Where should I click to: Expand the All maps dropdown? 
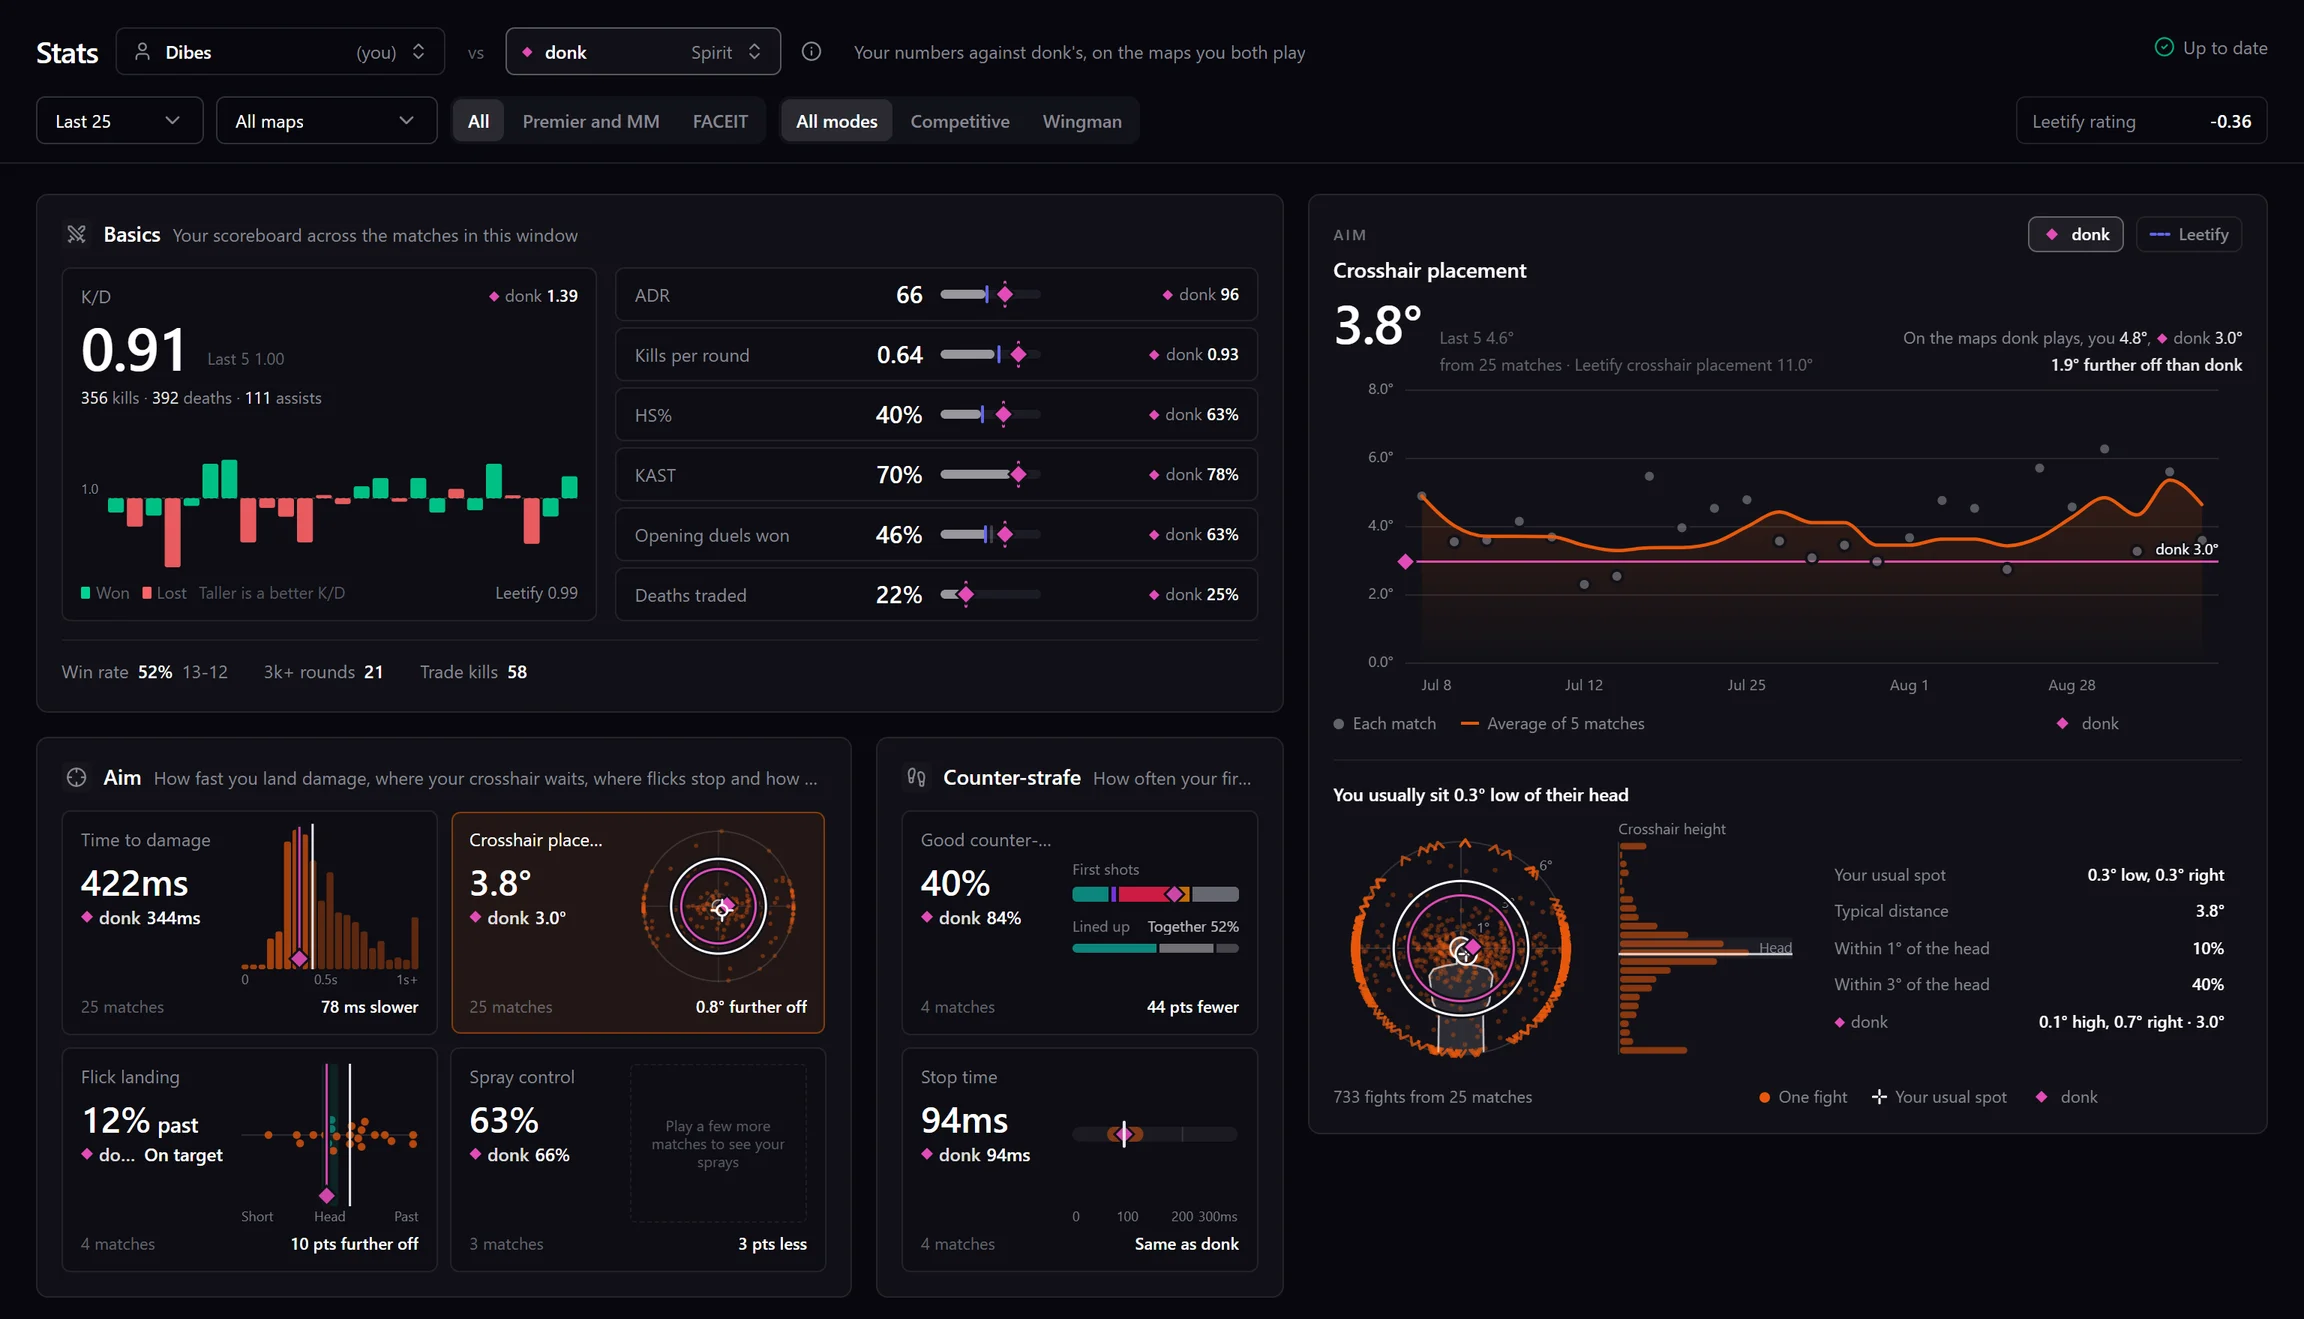coord(327,121)
